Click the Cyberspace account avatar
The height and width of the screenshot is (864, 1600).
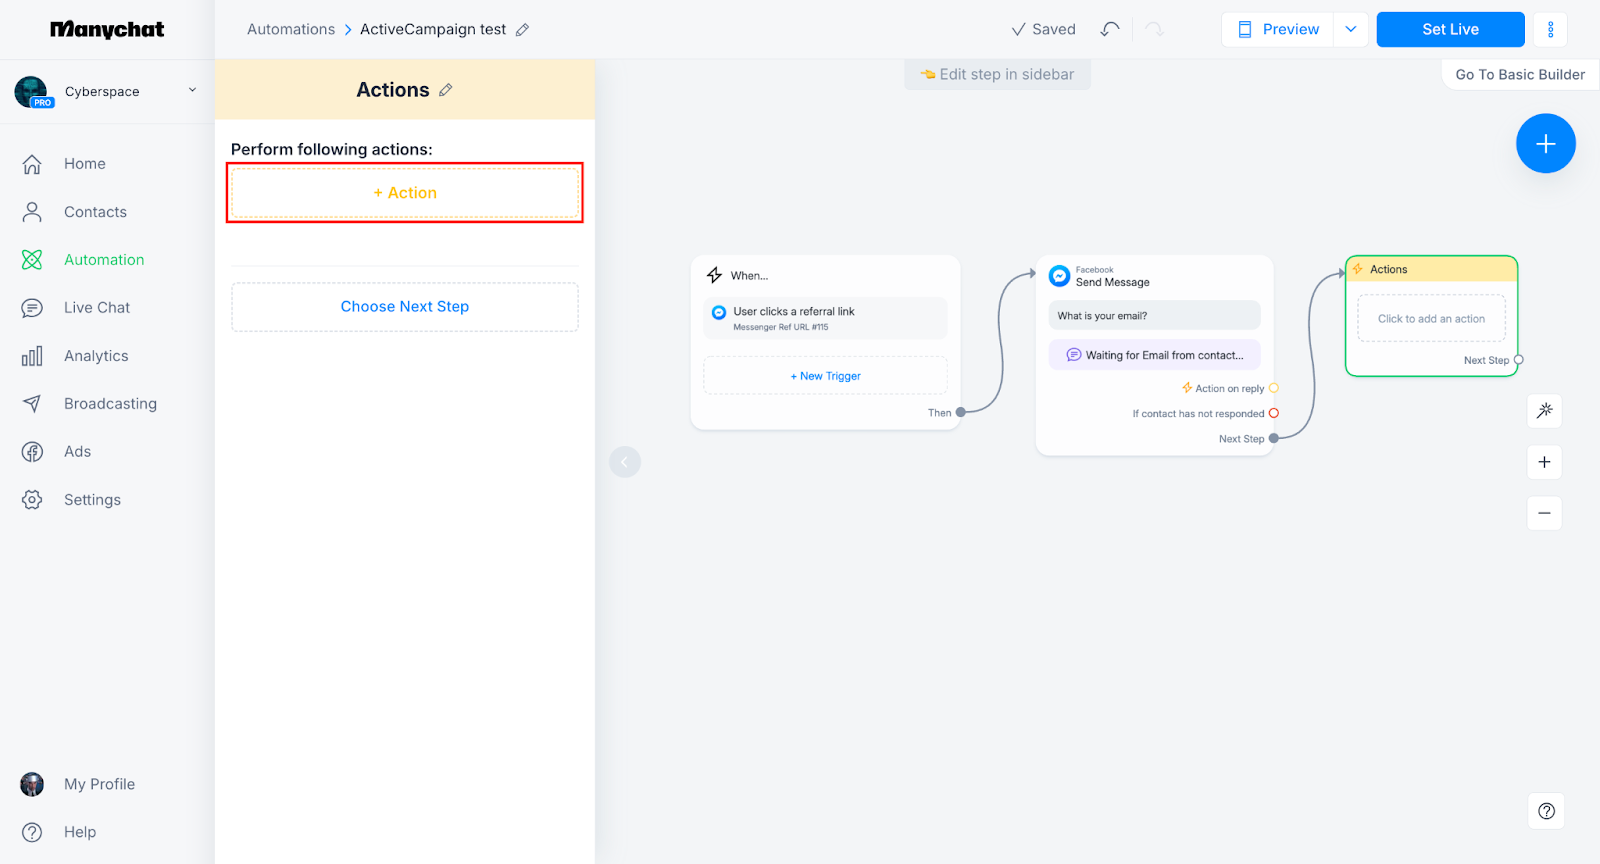[x=32, y=91]
